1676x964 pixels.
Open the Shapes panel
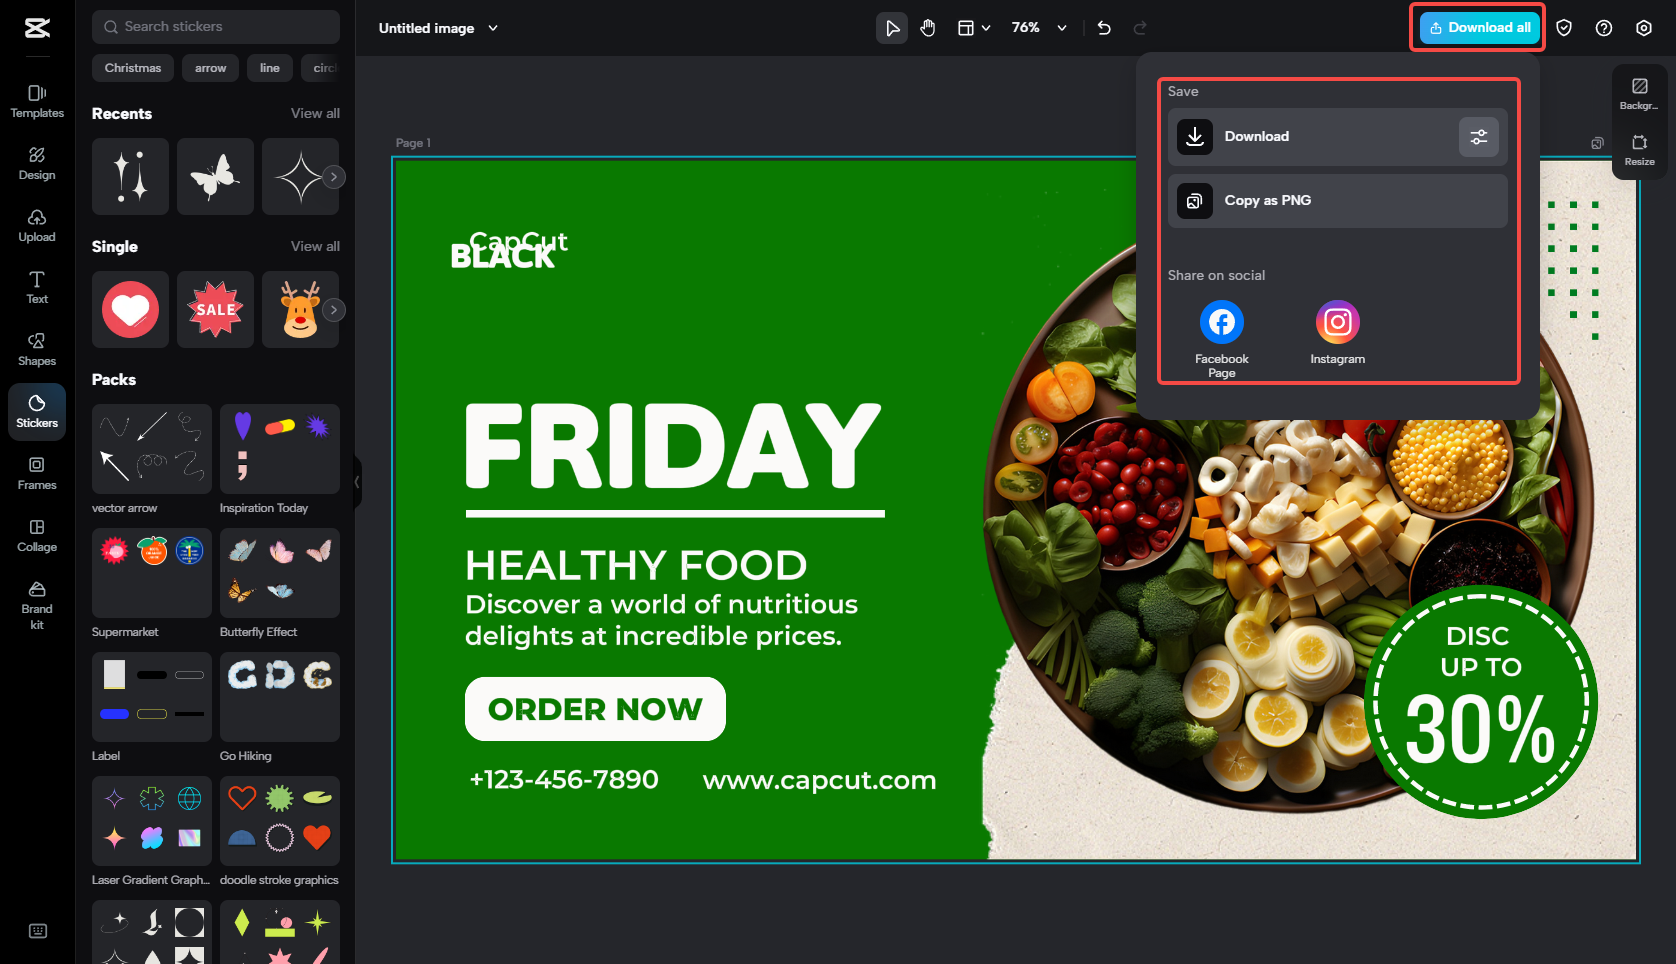(x=37, y=349)
